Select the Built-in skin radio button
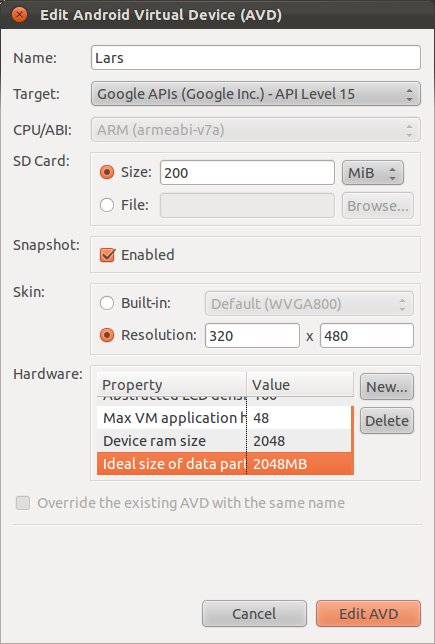This screenshot has width=435, height=644. pyautogui.click(x=107, y=304)
